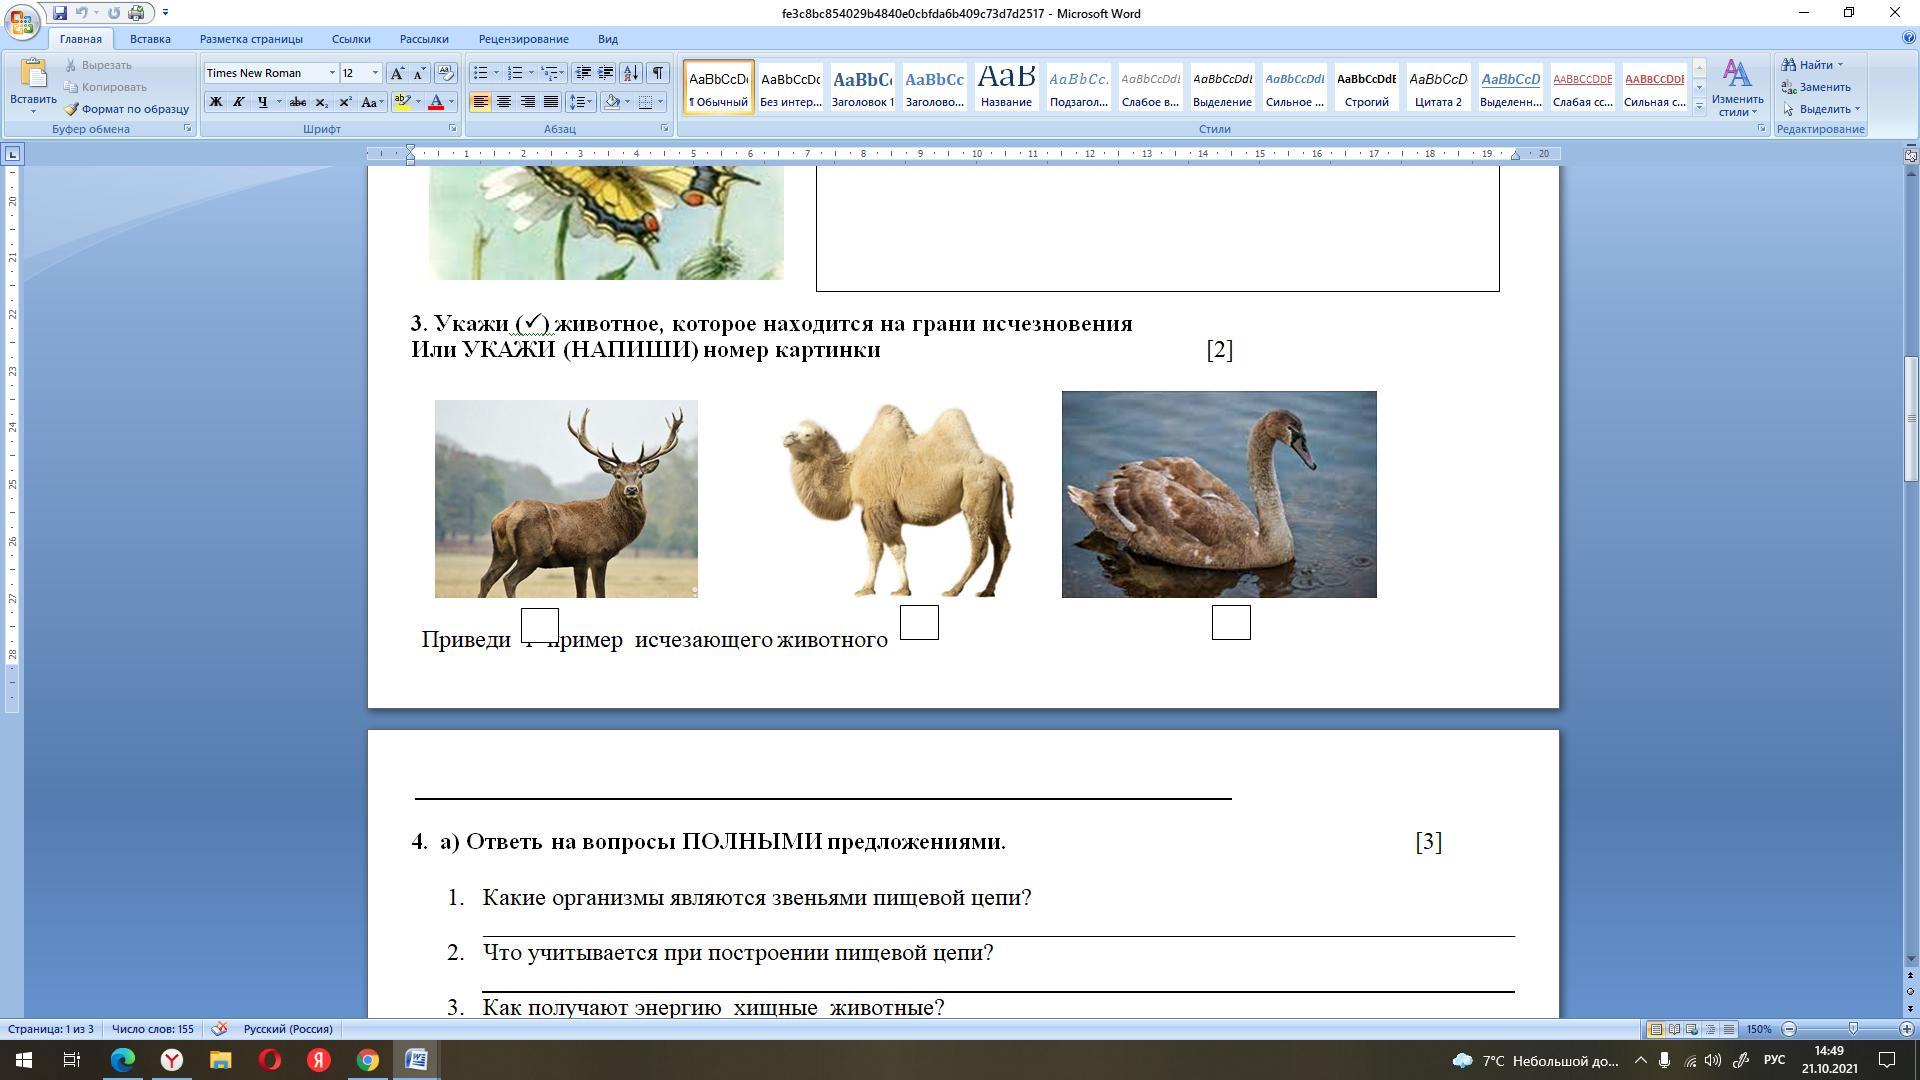Click Заменить in the editing group
This screenshot has height=1080, width=1920.
click(1824, 87)
